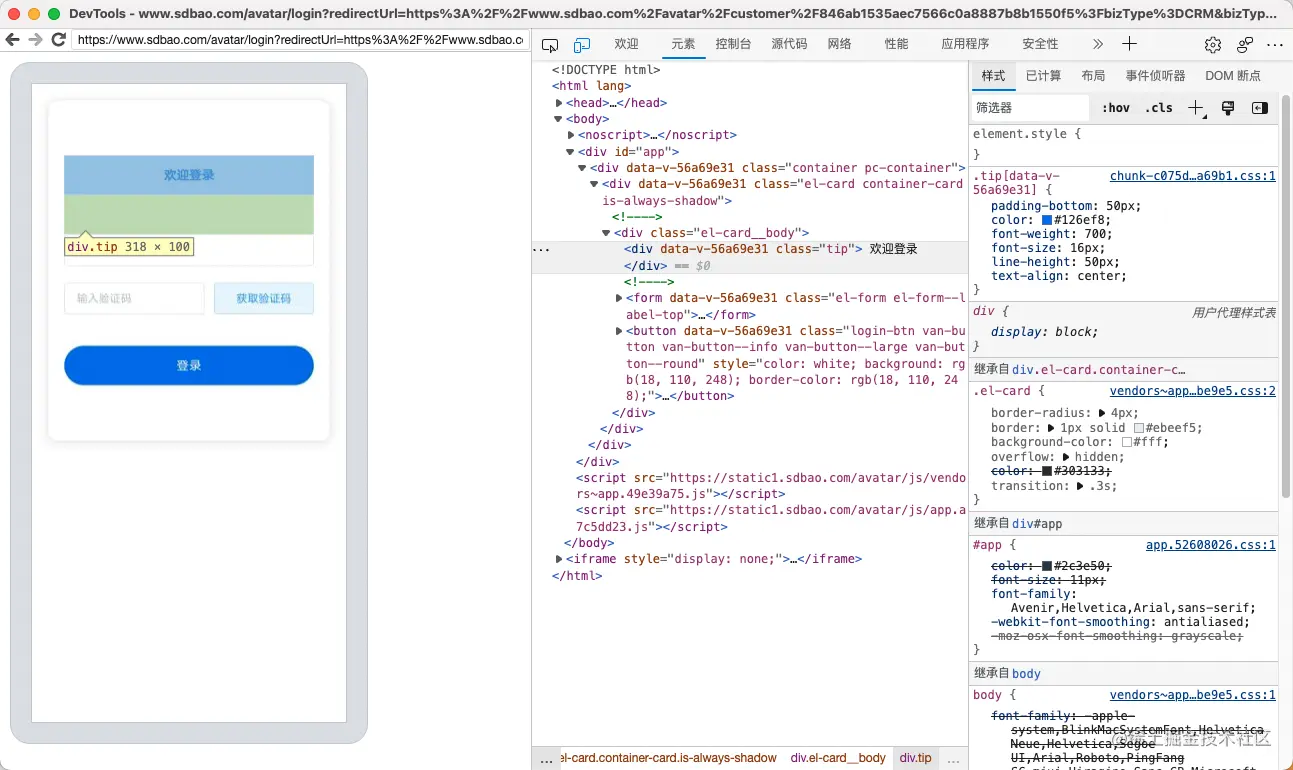This screenshot has height=770, width=1293.
Task: Go back with the browser back arrow
Action: click(x=13, y=40)
